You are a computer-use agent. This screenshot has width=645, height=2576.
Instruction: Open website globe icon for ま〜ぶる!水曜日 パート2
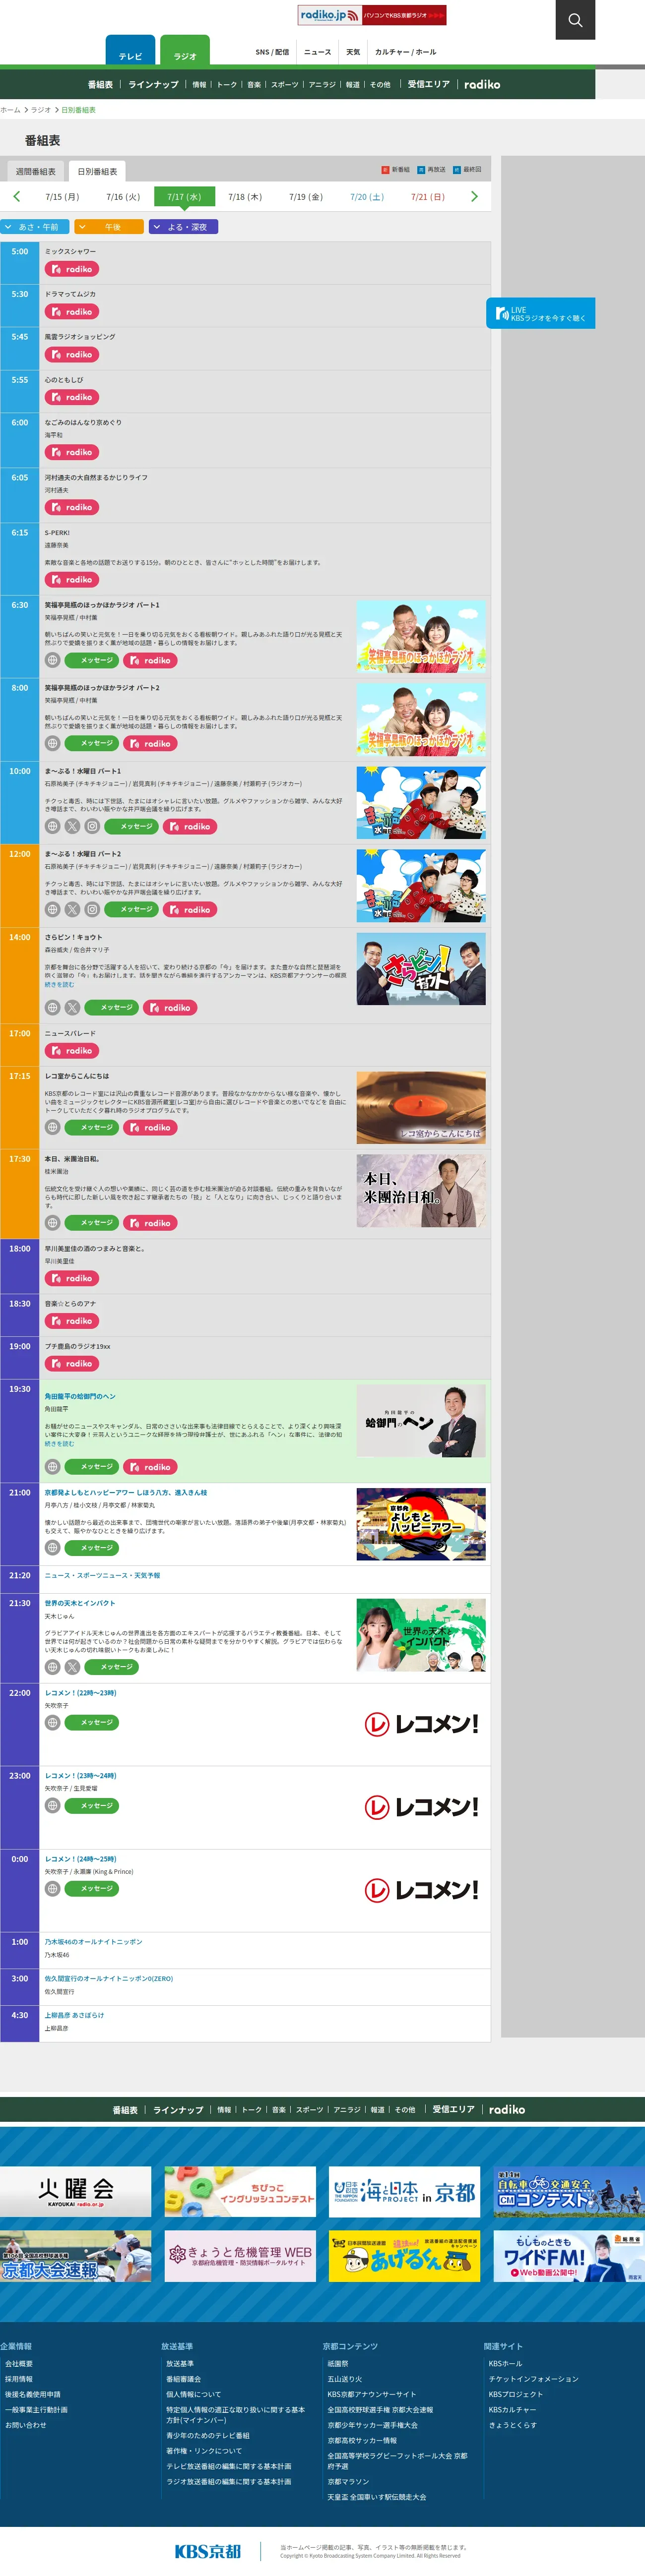(x=52, y=909)
